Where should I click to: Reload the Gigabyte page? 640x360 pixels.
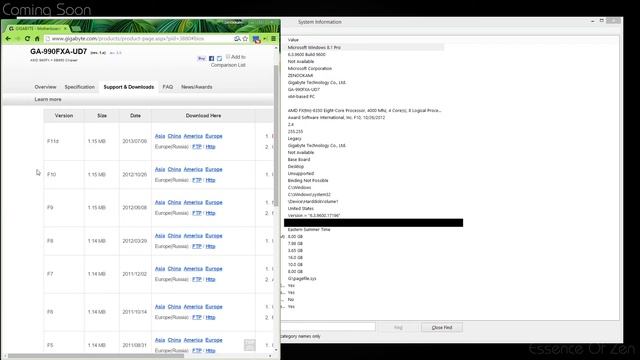click(x=27, y=38)
